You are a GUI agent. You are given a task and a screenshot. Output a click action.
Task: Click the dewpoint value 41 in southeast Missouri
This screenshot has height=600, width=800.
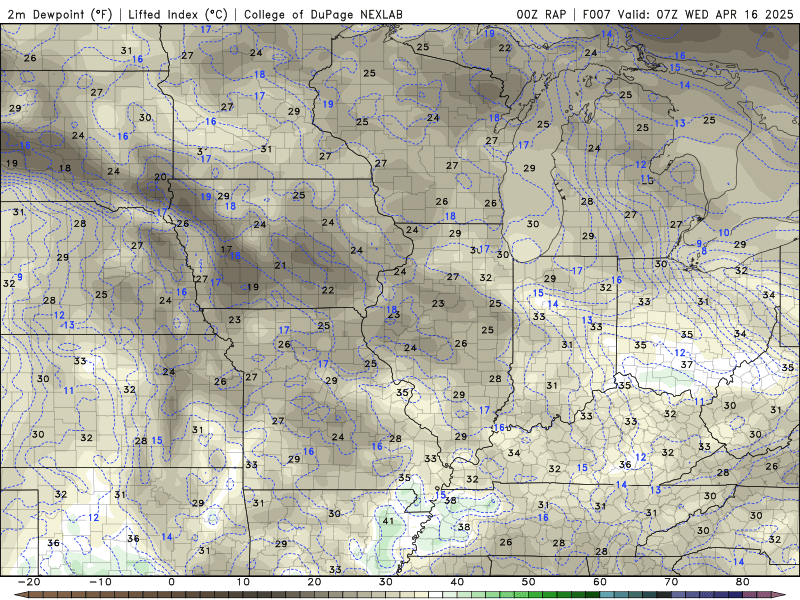[388, 521]
